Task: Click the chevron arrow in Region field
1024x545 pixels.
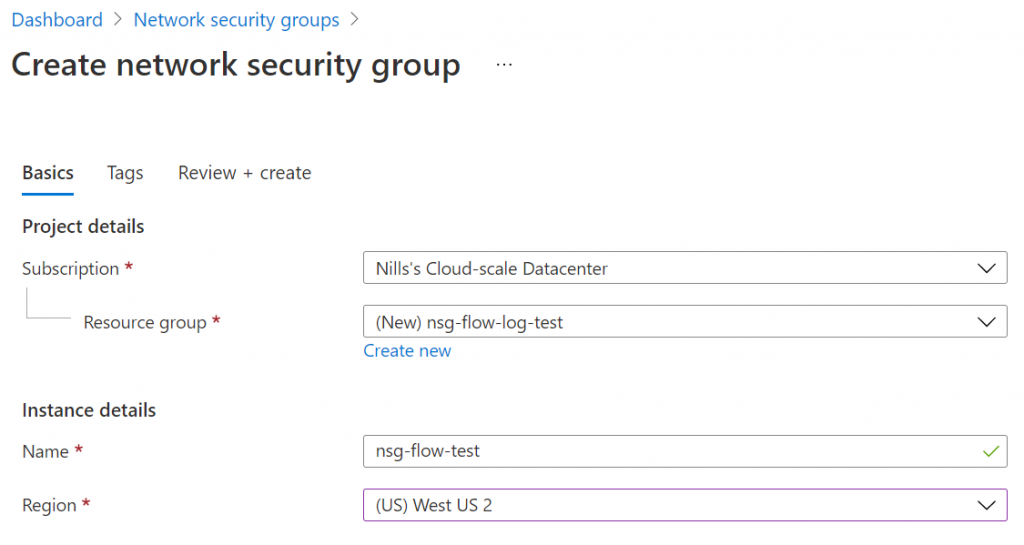Action: [986, 505]
